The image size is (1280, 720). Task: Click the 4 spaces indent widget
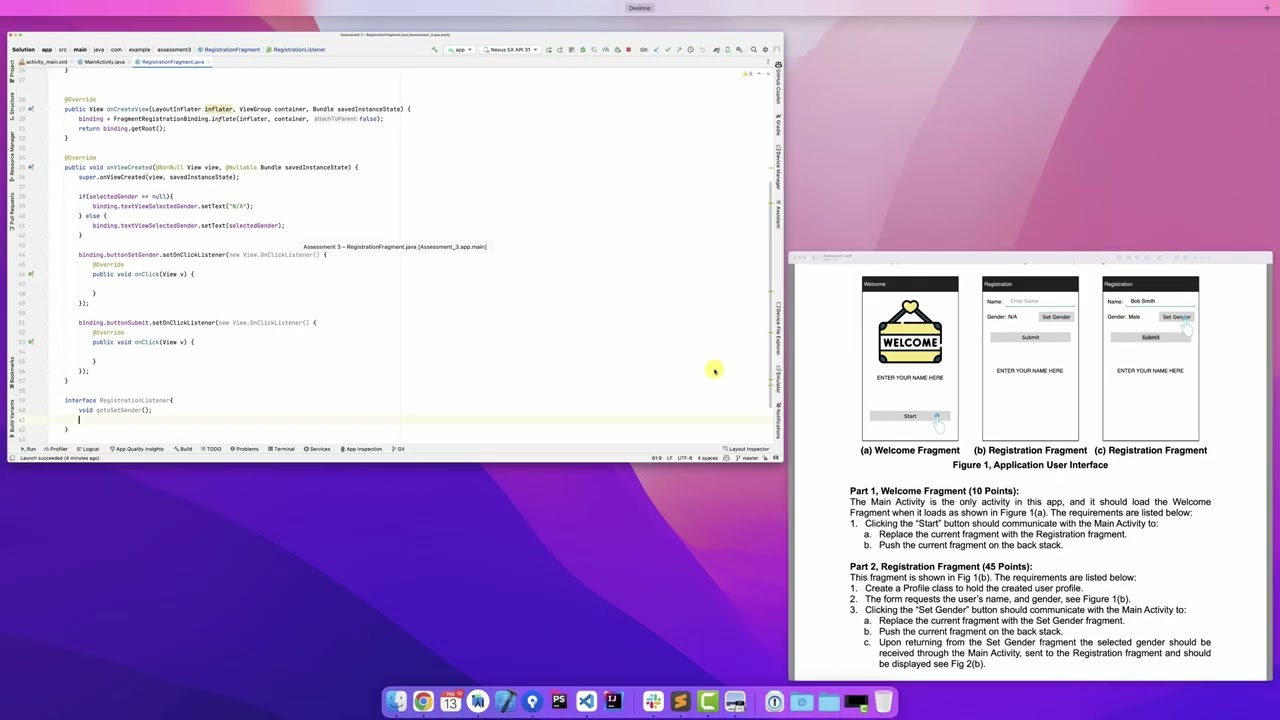707,458
